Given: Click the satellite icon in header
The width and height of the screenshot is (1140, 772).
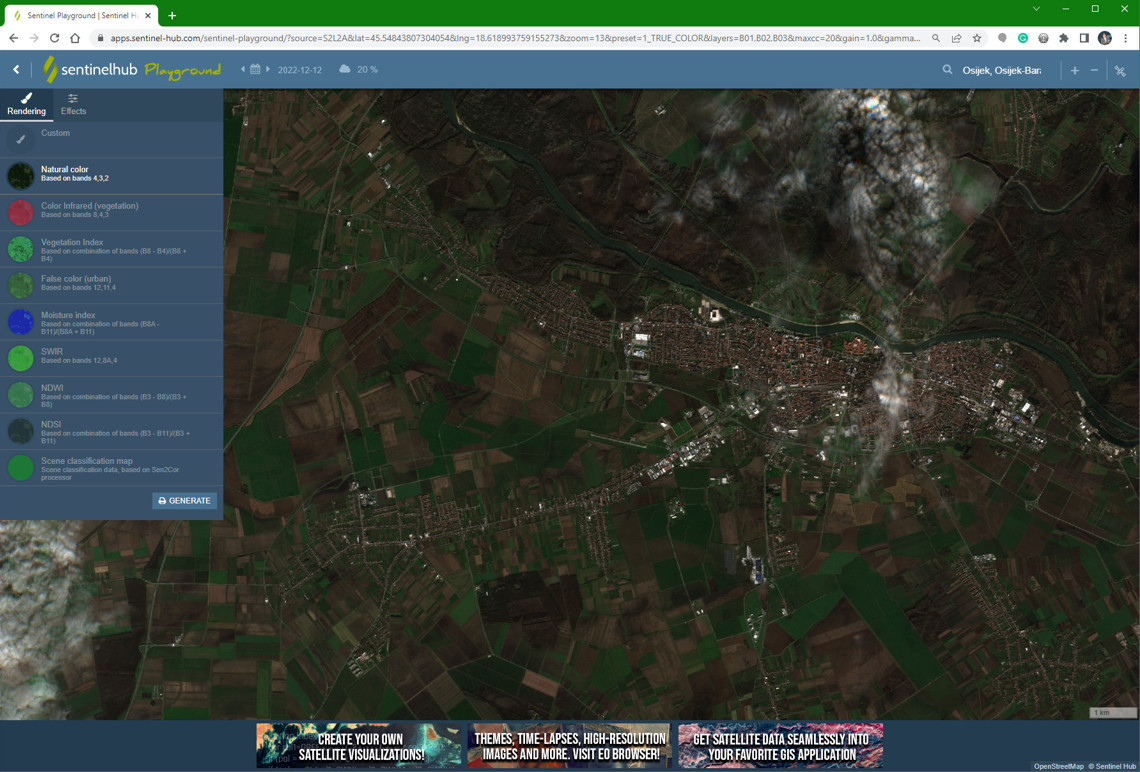Looking at the screenshot, I should (x=1120, y=71).
